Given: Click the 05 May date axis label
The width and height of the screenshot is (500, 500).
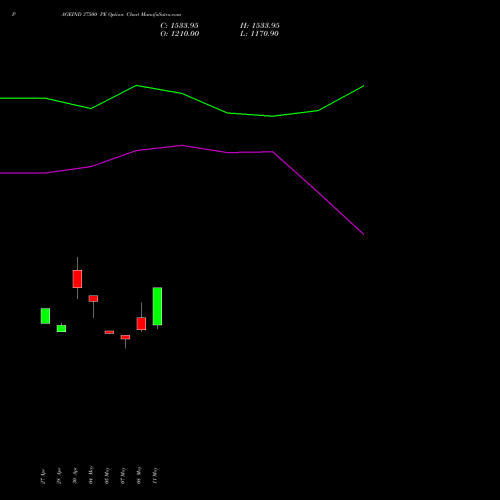Looking at the screenshot, I should (107, 475).
